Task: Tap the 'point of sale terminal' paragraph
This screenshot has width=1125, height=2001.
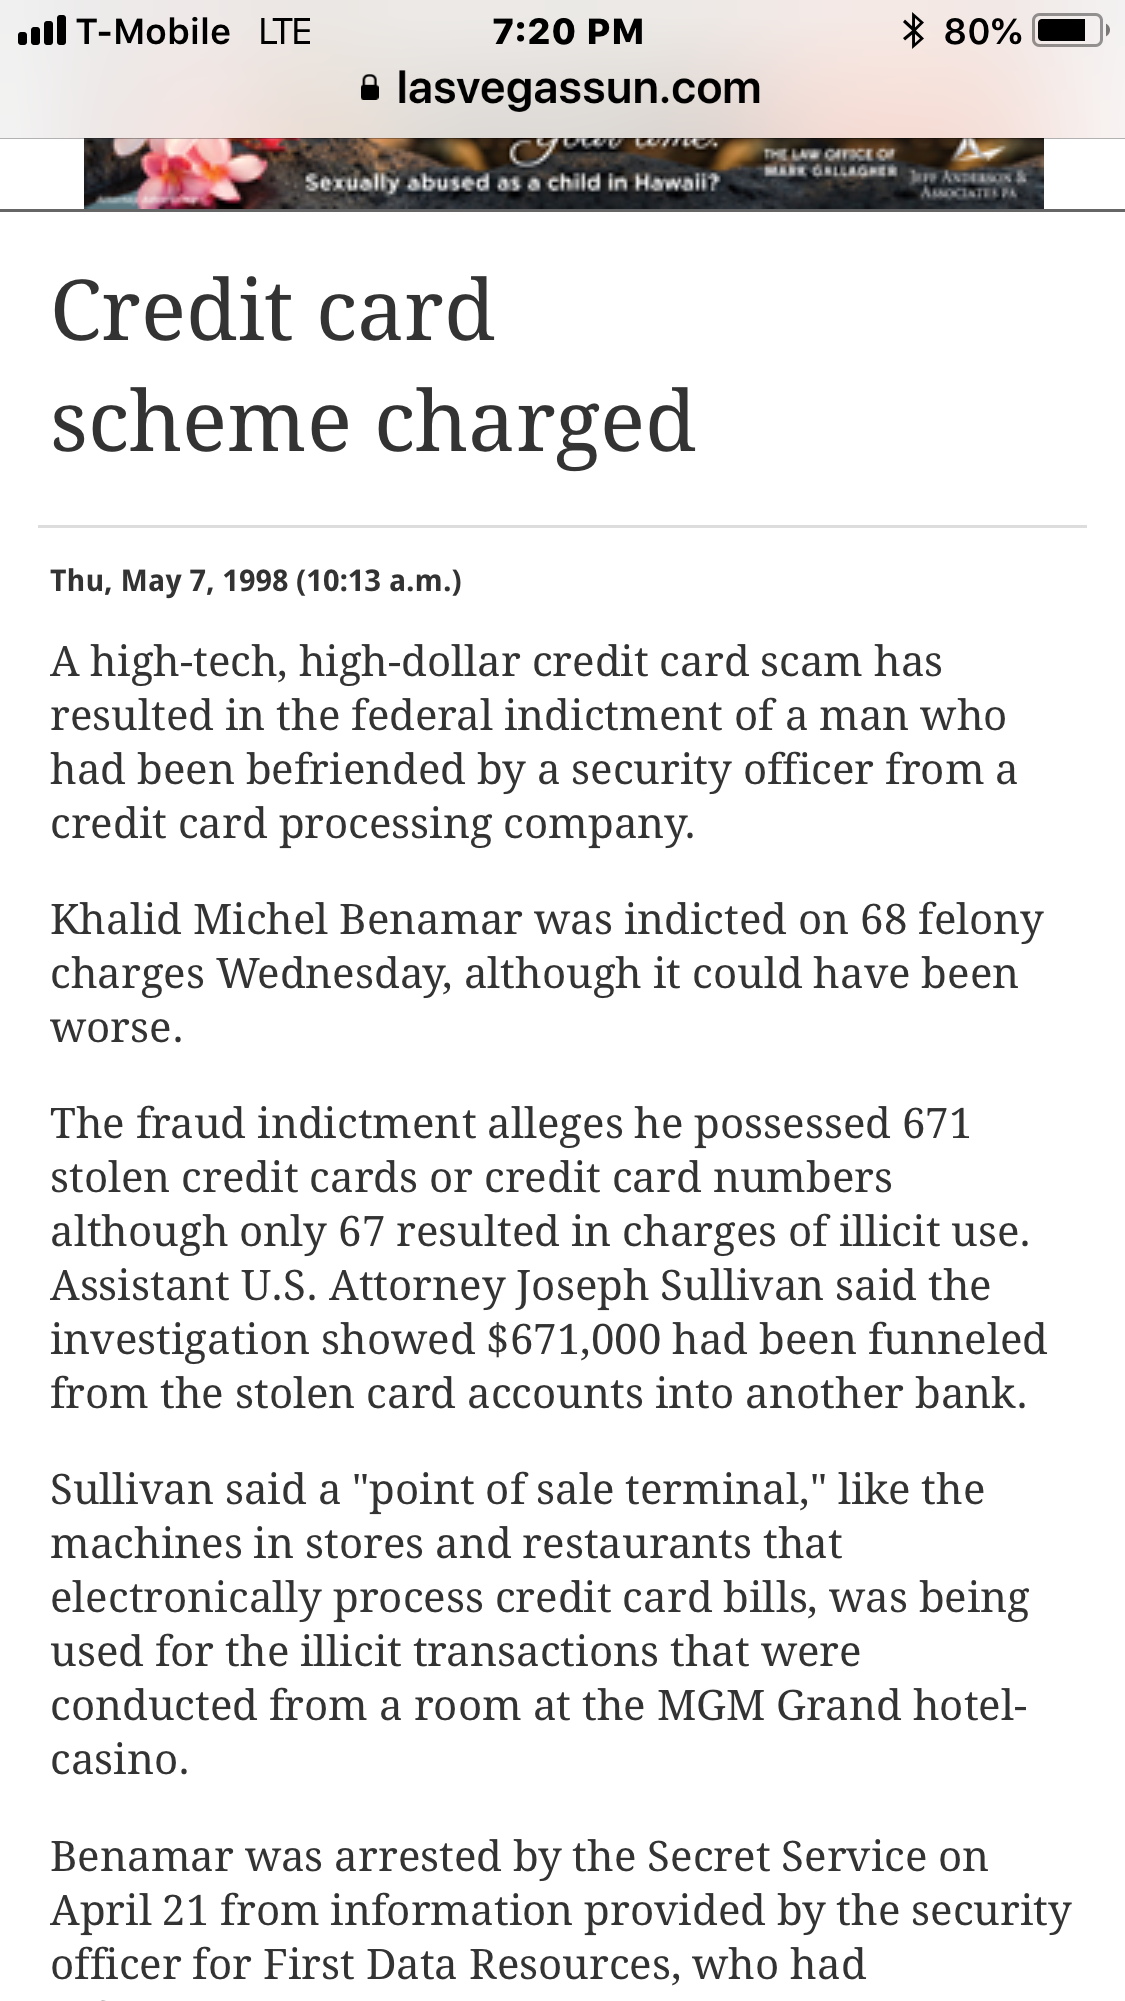Action: (x=540, y=1624)
